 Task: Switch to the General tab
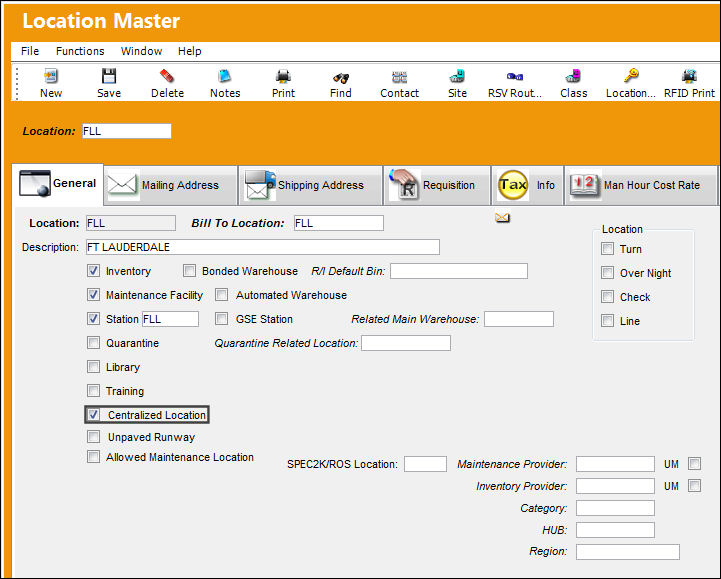(x=57, y=183)
